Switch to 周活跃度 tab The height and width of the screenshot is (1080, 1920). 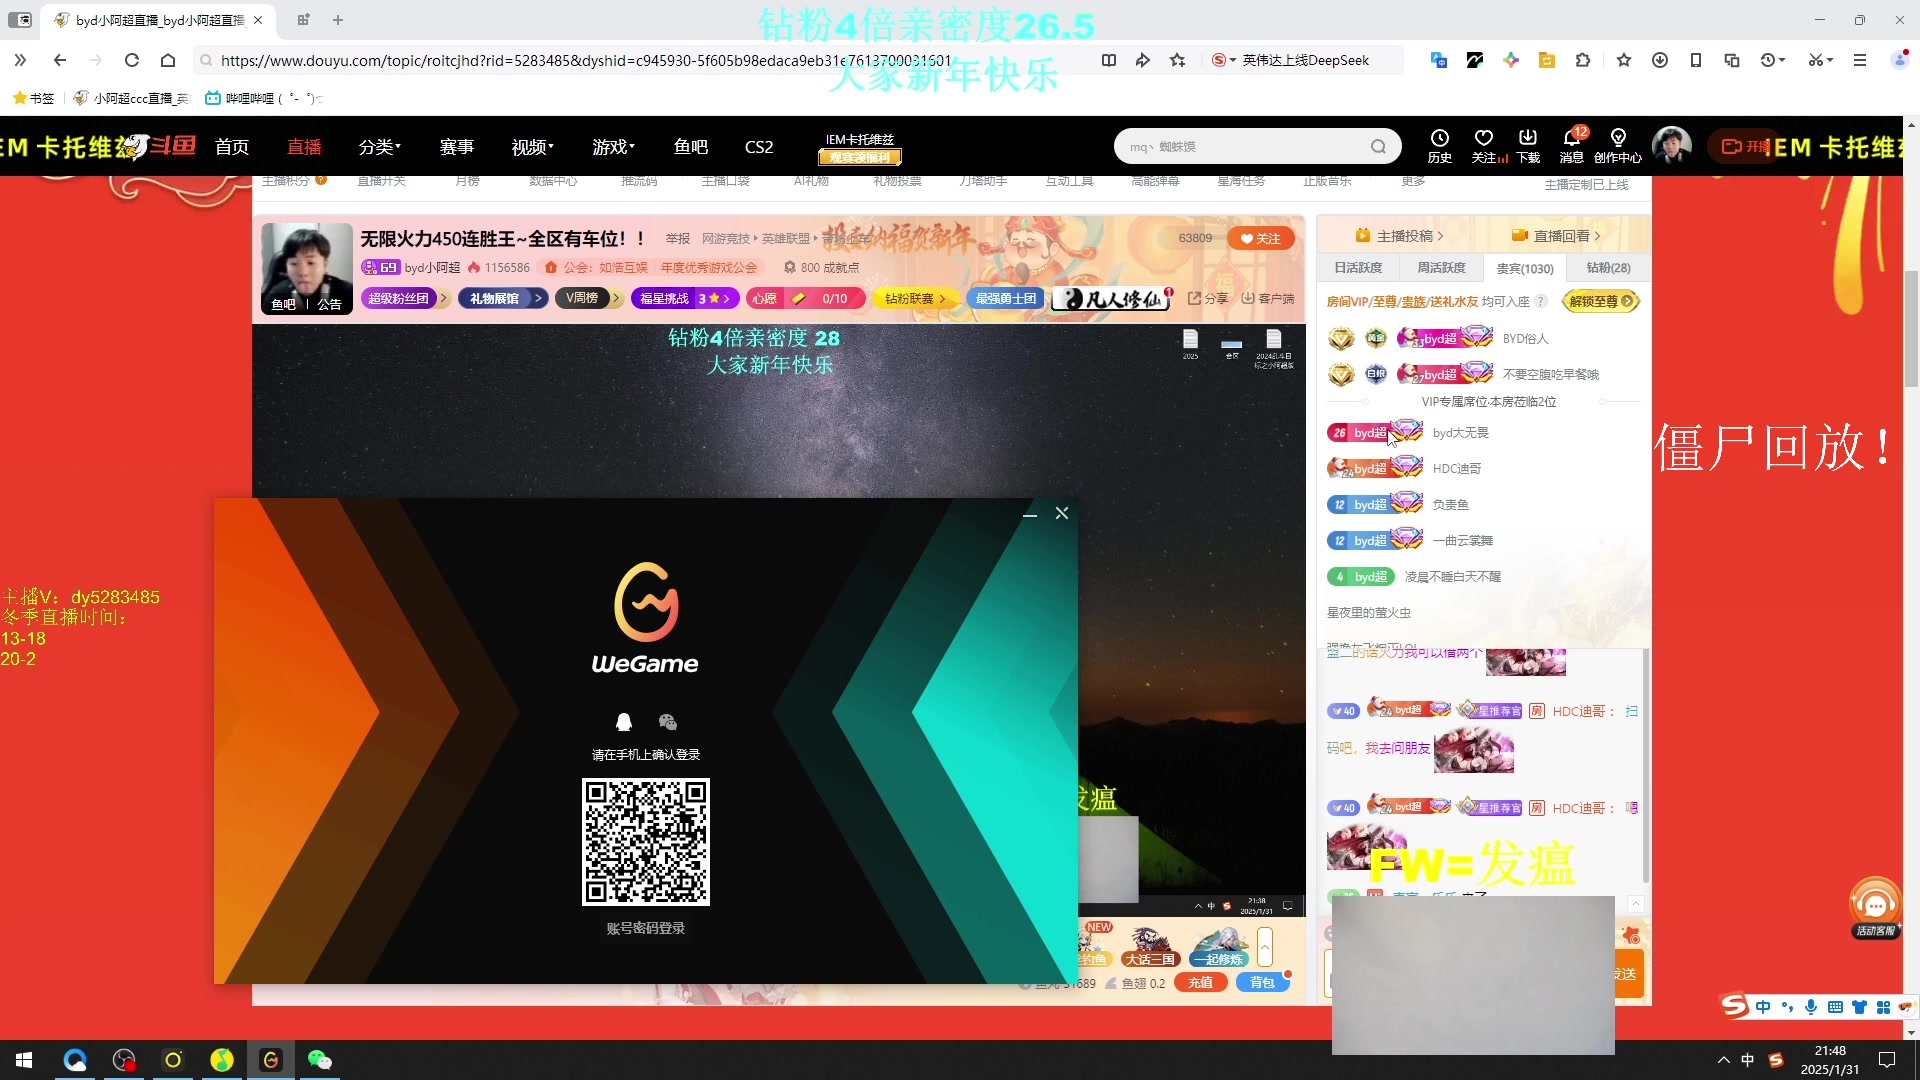coord(1441,268)
